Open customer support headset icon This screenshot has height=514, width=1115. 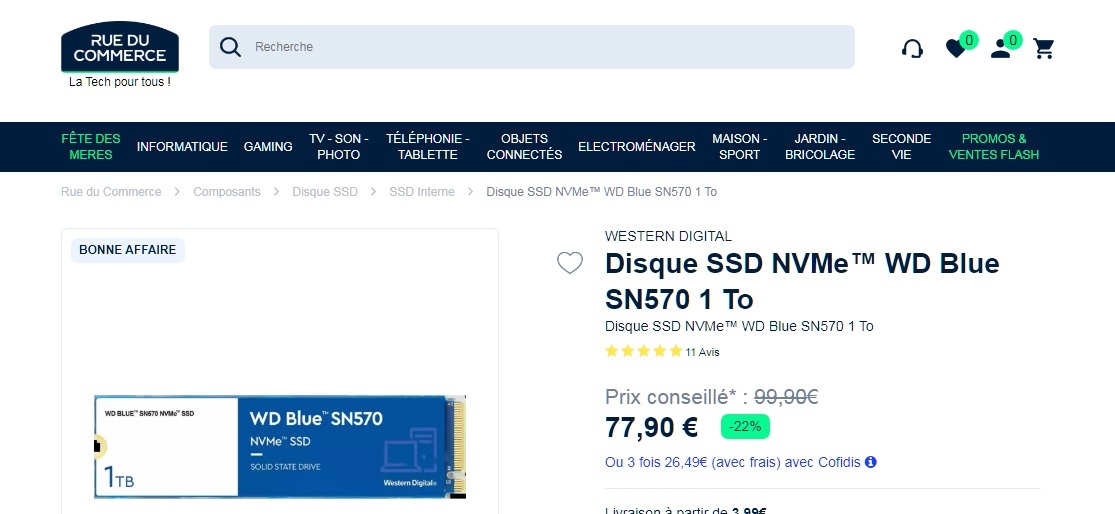click(x=912, y=48)
